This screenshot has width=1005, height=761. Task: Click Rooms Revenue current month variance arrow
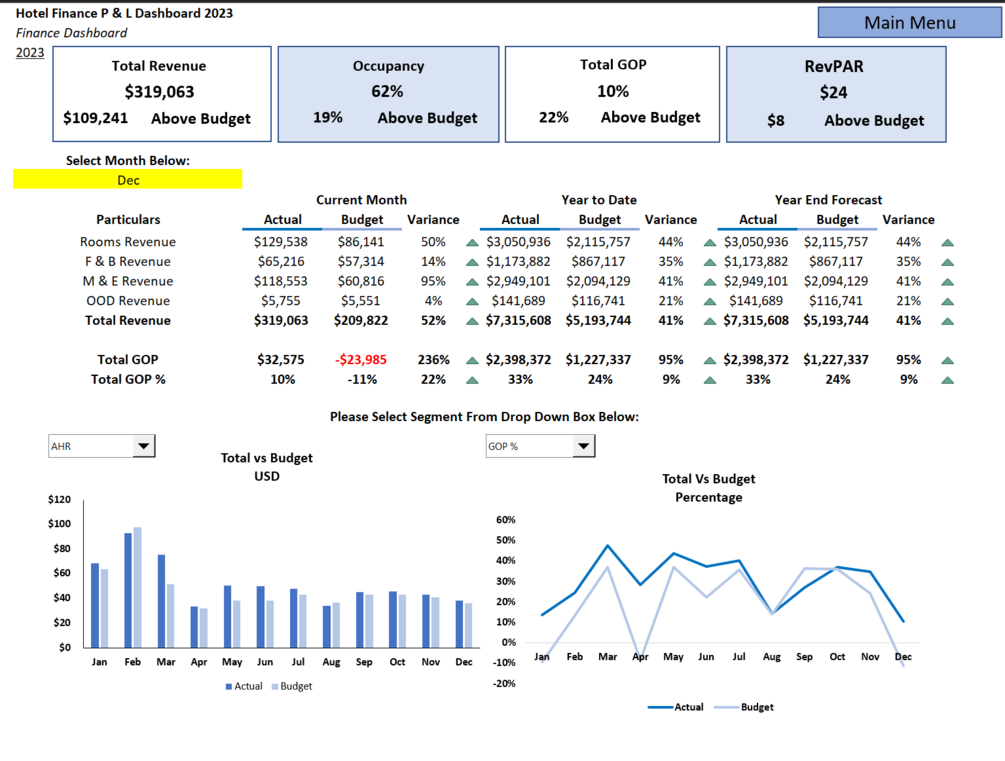click(x=472, y=243)
